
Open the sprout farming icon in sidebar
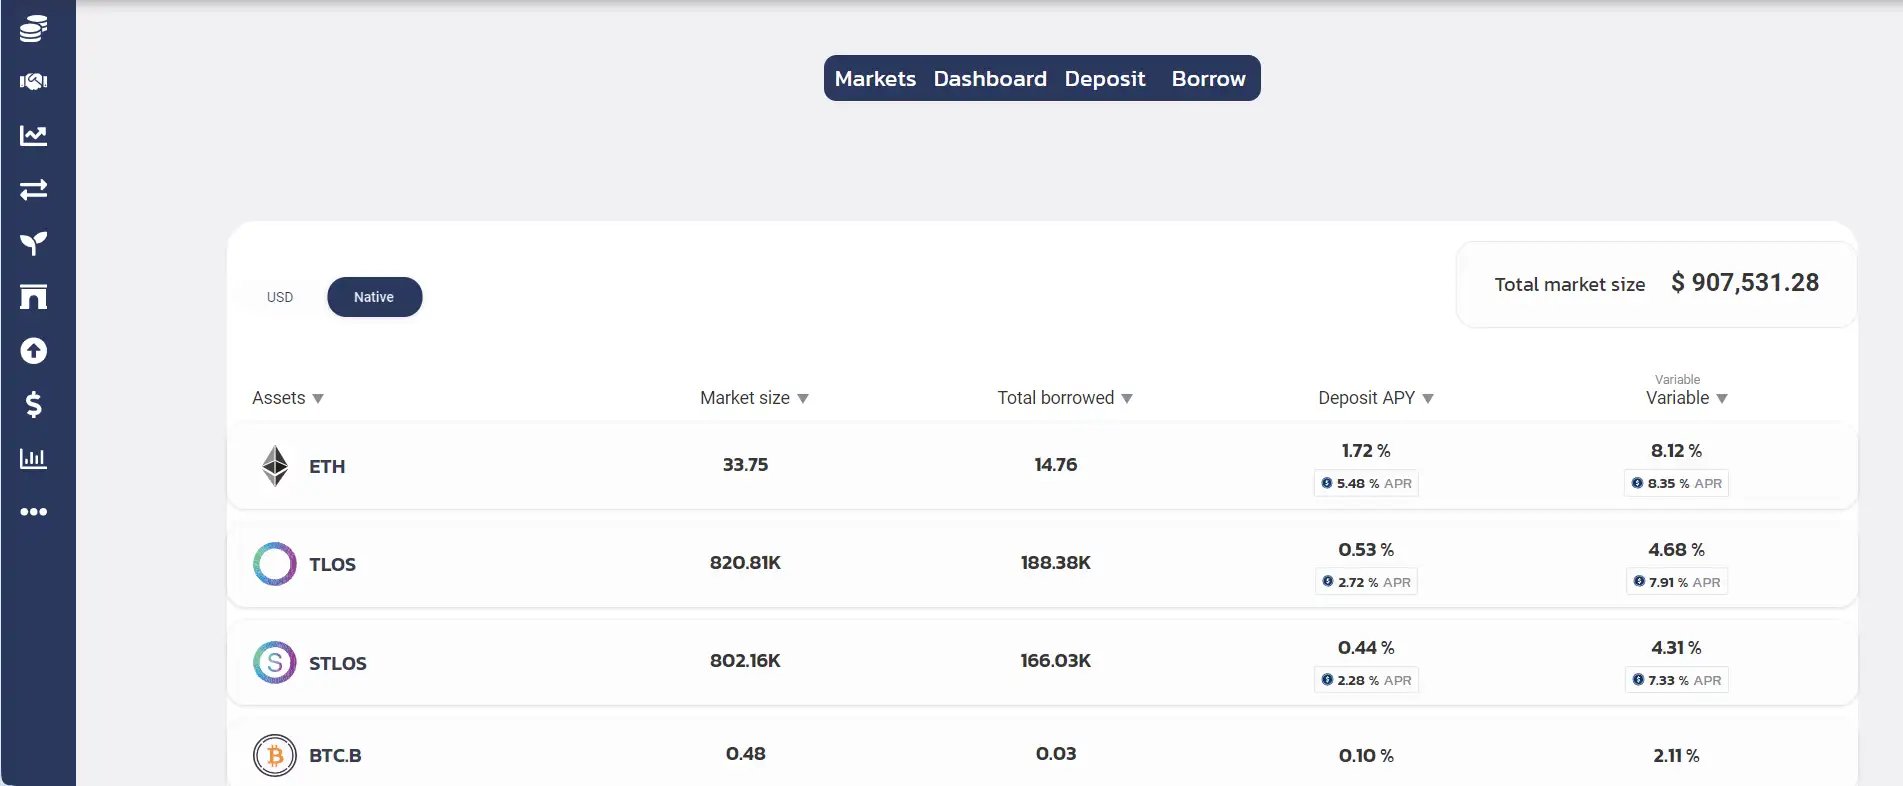pos(33,243)
